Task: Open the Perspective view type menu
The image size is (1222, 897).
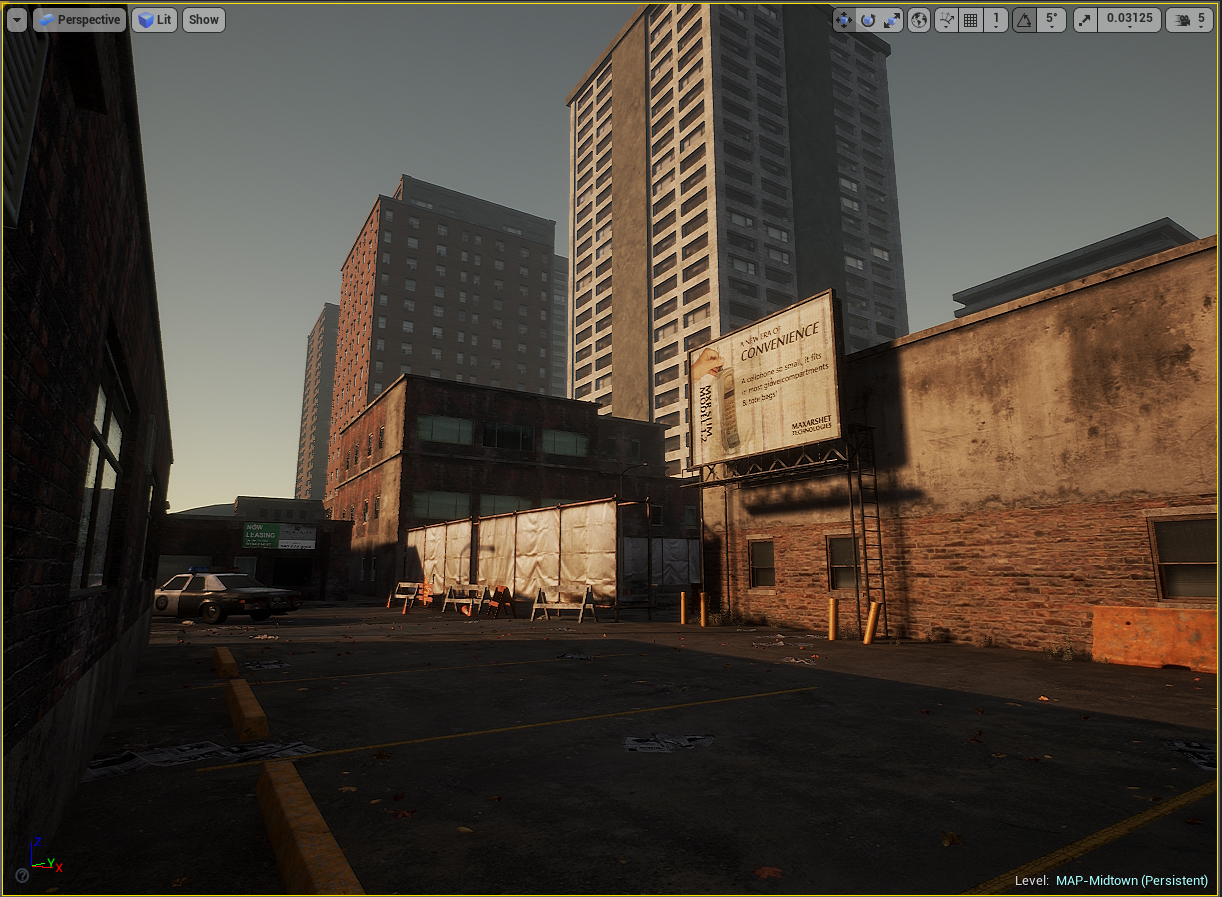Action: (x=80, y=20)
